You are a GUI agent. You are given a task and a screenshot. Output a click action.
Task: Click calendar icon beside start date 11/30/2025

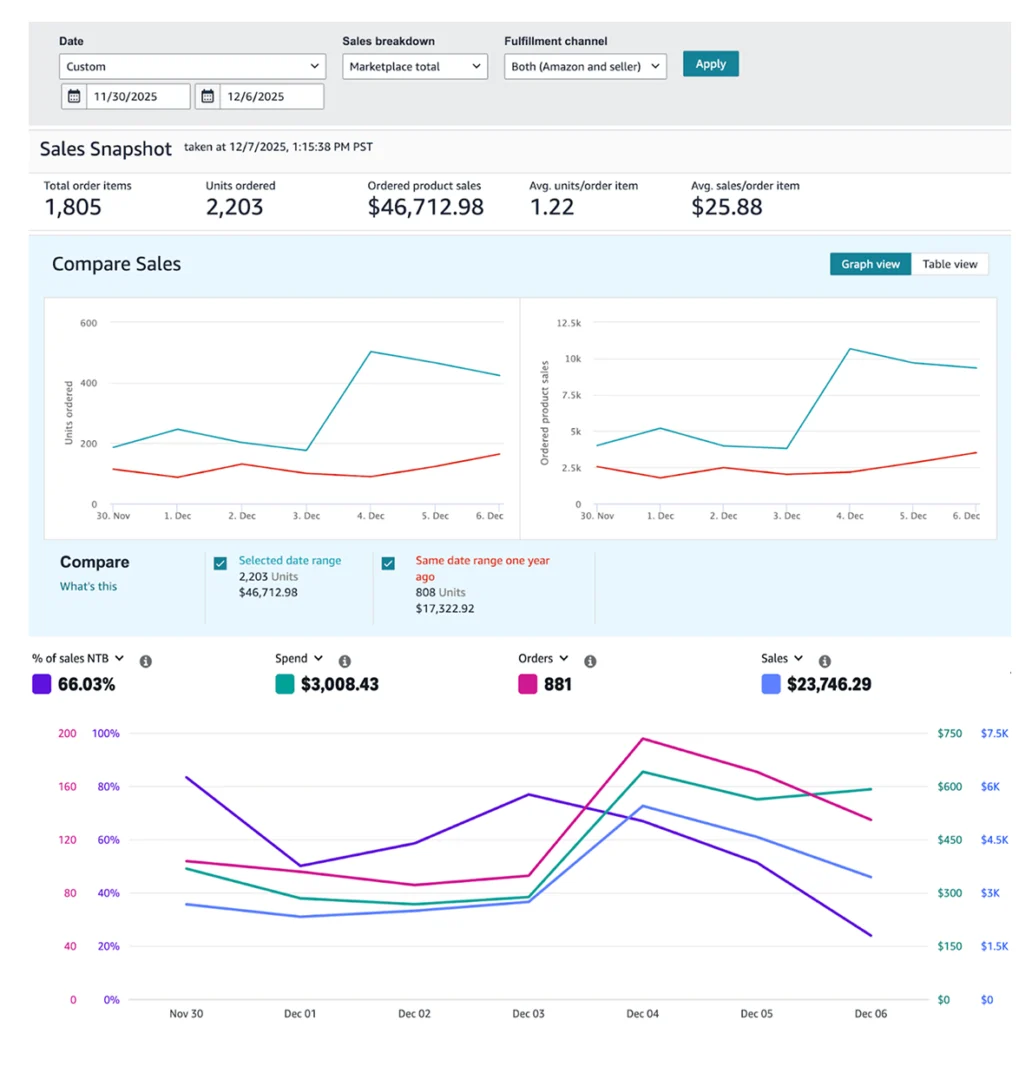pyautogui.click(x=74, y=97)
